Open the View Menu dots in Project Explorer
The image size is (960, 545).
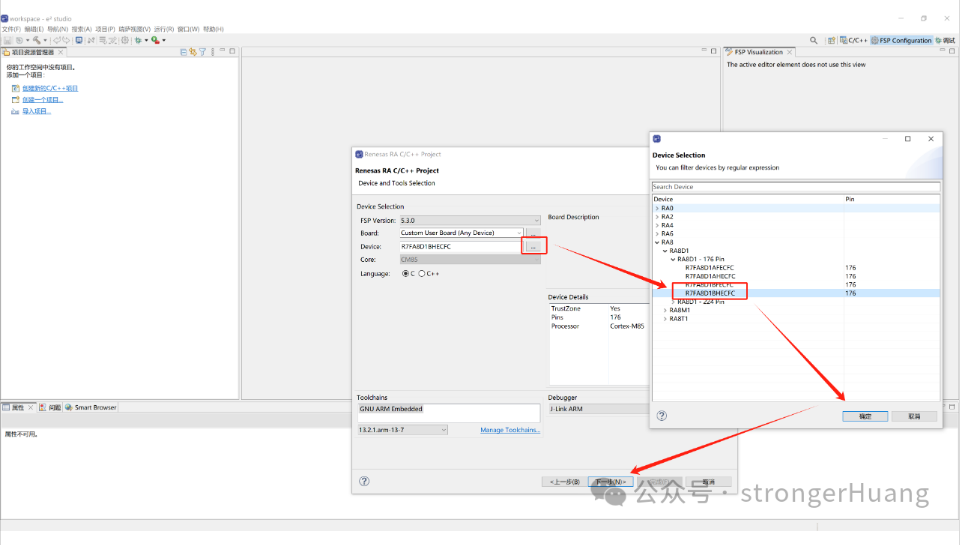(x=212, y=52)
